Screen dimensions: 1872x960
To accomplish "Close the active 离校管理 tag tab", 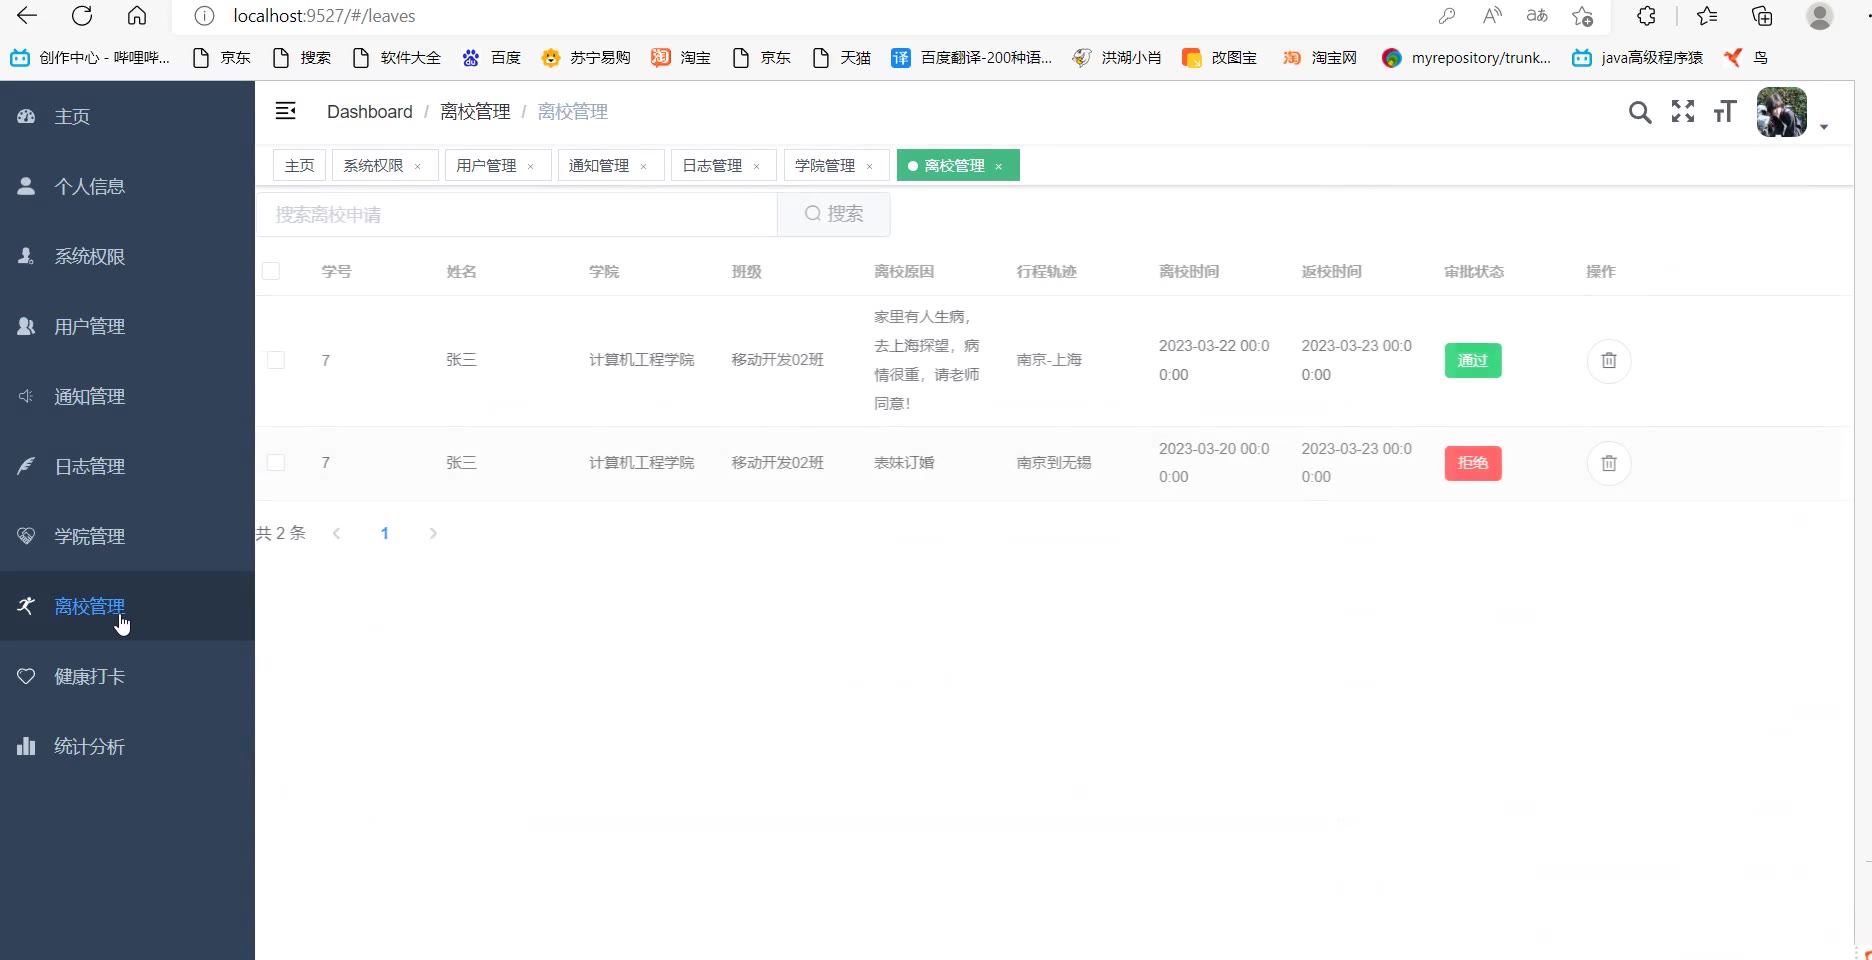I will point(999,166).
